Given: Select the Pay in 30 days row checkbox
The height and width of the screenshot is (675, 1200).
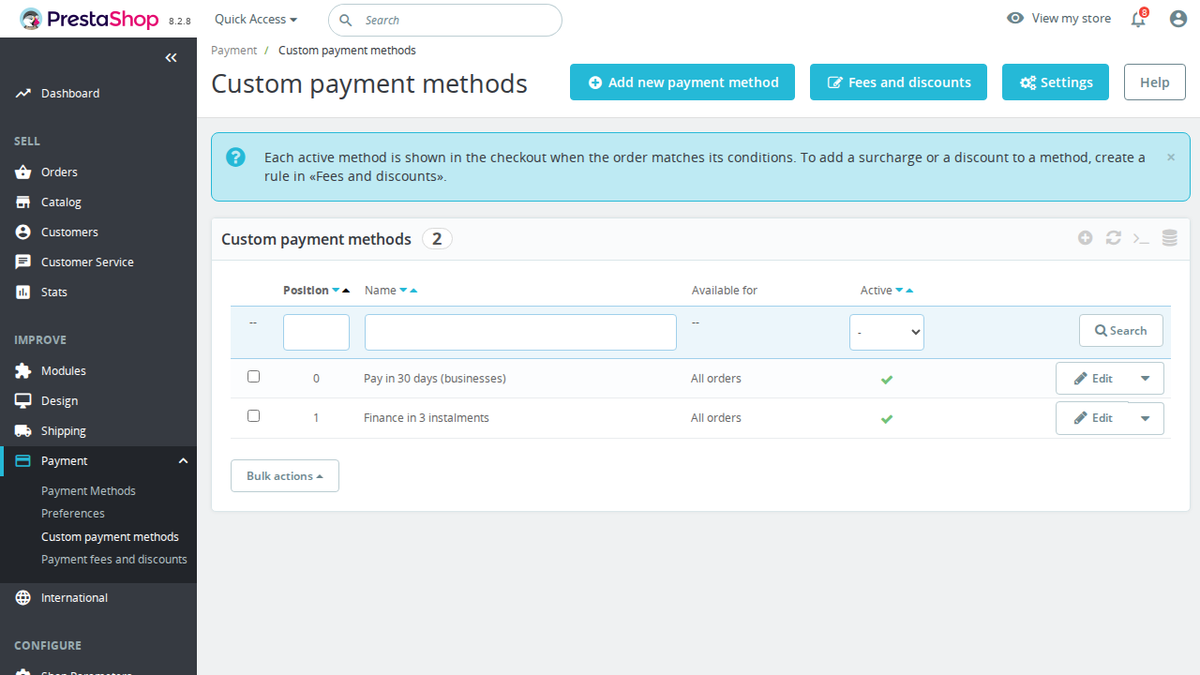Looking at the screenshot, I should [253, 377].
